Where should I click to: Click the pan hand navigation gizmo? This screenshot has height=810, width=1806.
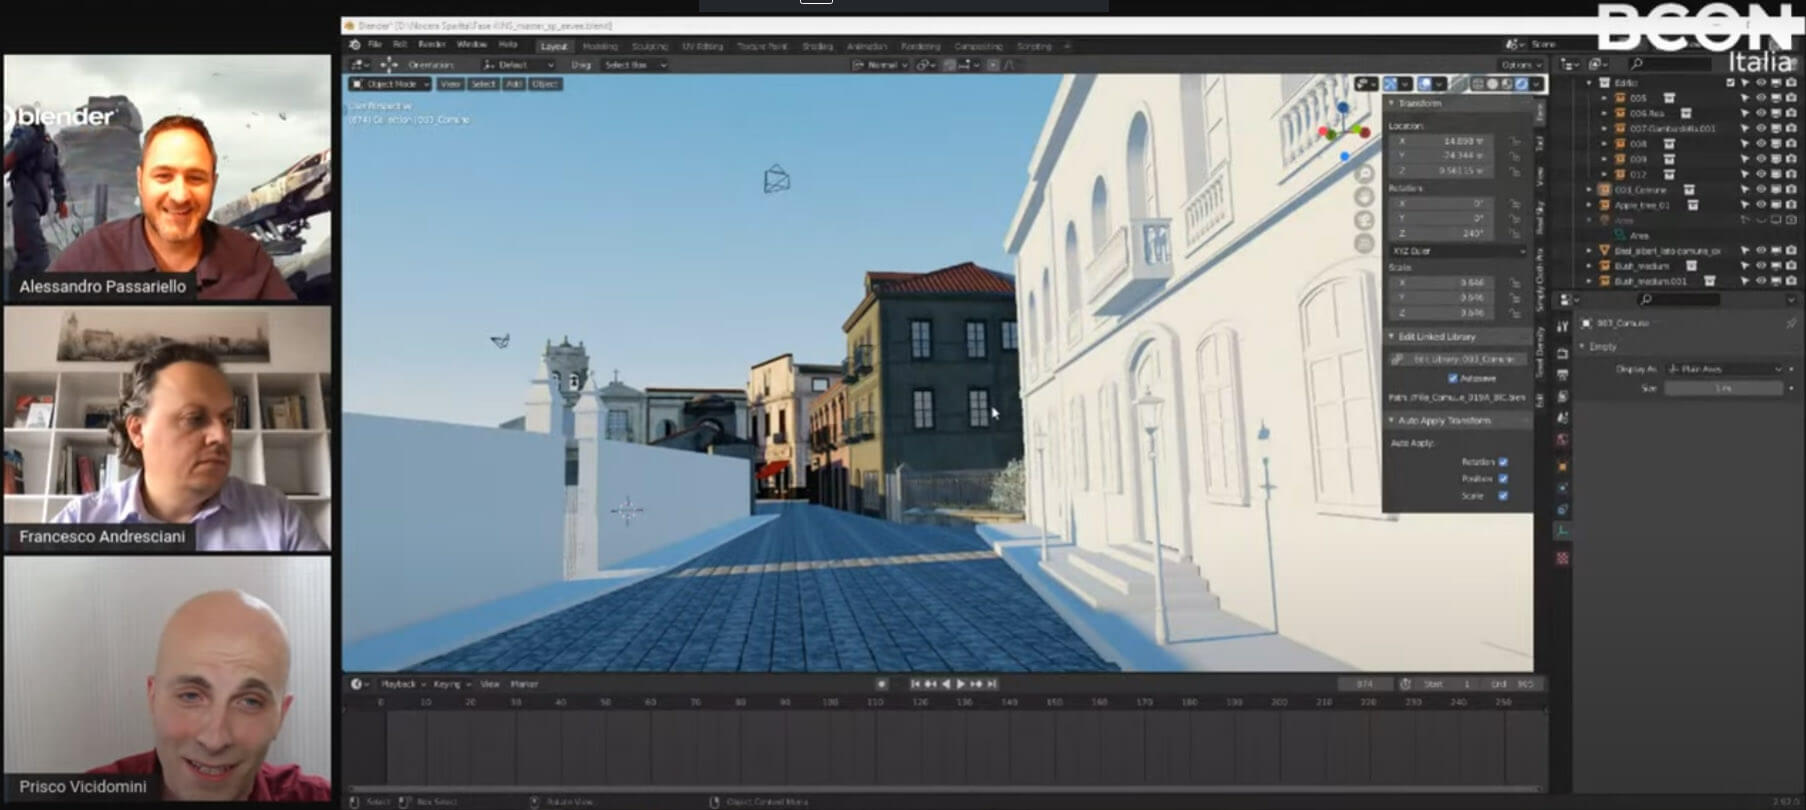pos(1365,197)
